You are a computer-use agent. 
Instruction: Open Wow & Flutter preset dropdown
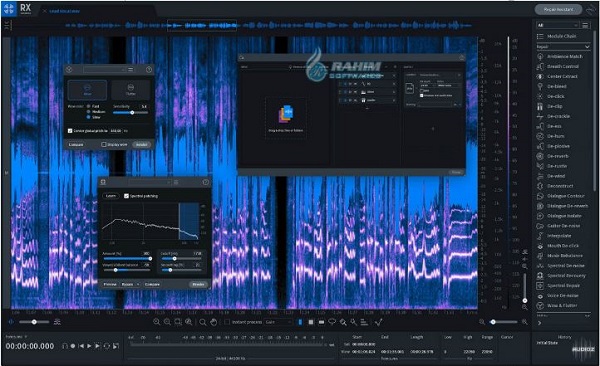pyautogui.click(x=104, y=69)
